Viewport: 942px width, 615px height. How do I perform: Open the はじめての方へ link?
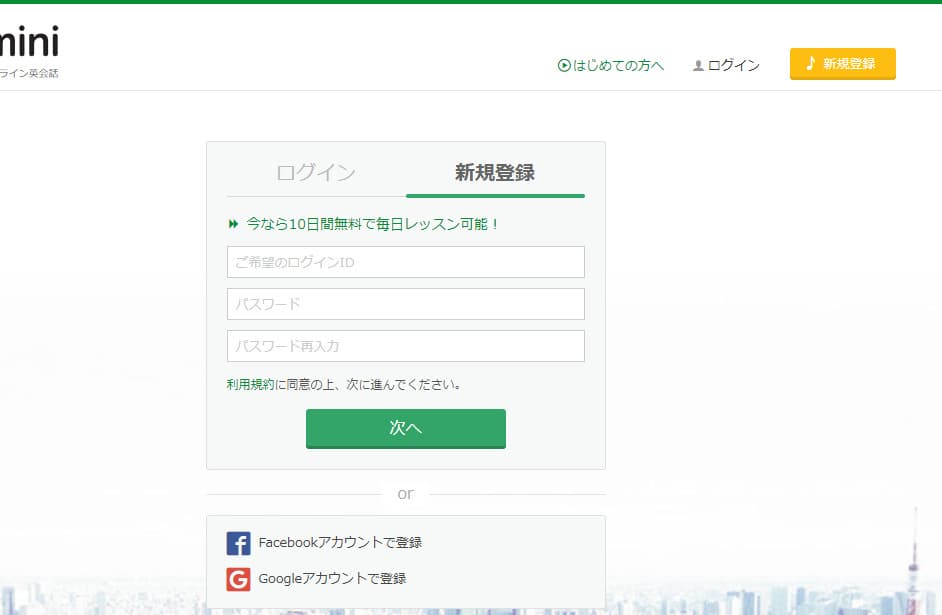click(610, 65)
